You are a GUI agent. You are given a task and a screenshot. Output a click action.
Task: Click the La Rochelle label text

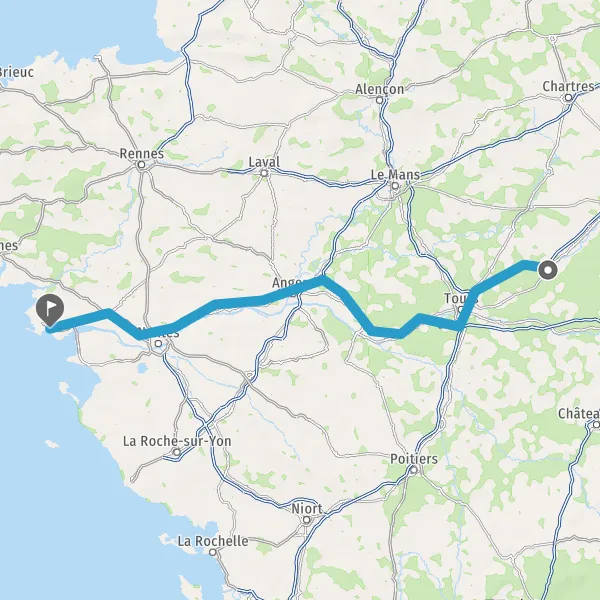[213, 541]
